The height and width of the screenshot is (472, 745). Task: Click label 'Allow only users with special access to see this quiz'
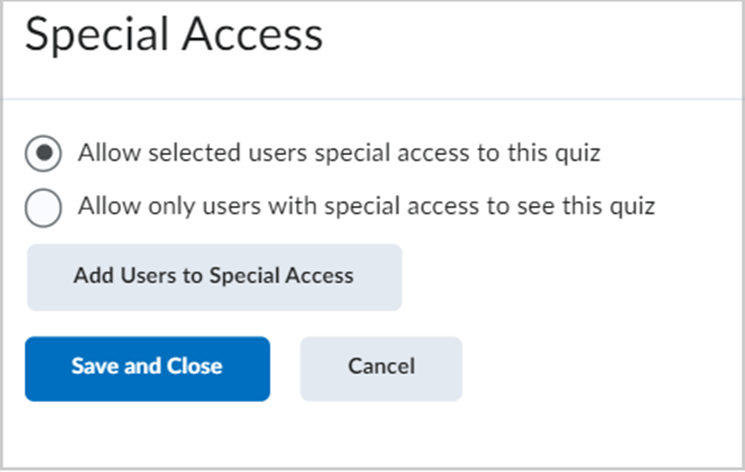pyautogui.click(x=367, y=207)
